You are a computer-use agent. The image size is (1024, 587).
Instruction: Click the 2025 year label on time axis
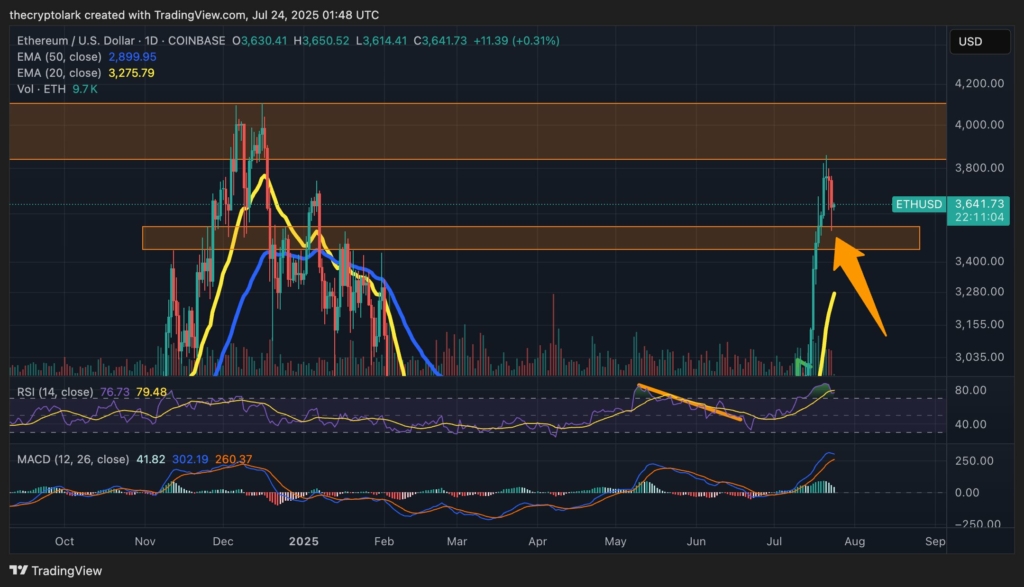304,541
